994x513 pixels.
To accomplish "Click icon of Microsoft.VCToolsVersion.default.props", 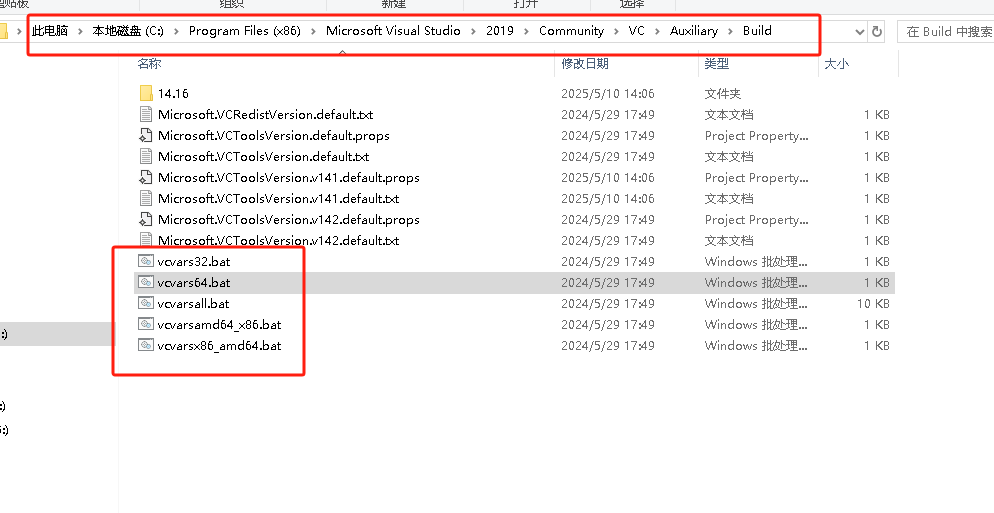I will [x=146, y=135].
